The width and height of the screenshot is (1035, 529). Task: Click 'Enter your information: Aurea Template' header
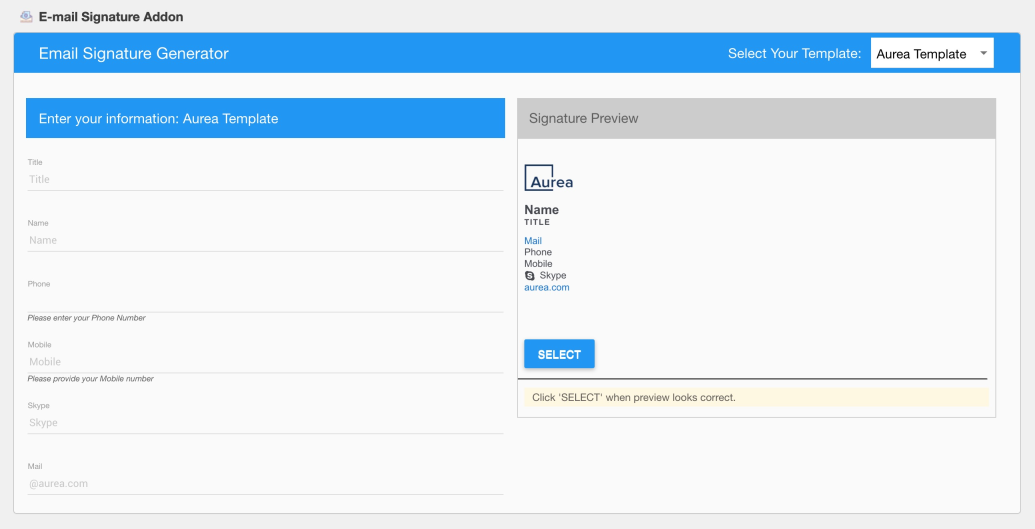265,118
